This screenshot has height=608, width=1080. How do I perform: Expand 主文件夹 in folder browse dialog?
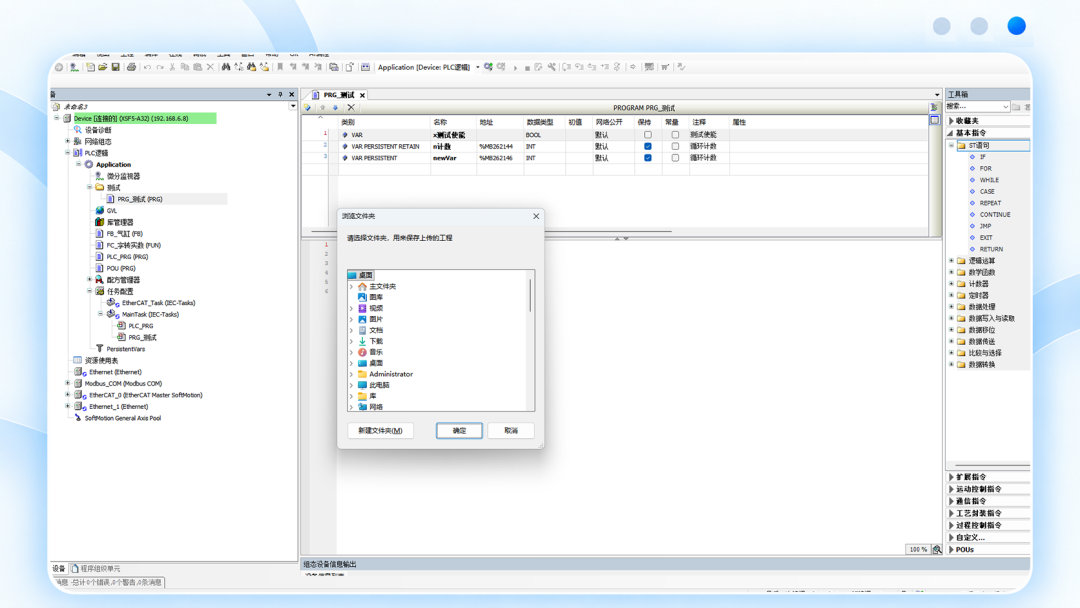coord(352,286)
